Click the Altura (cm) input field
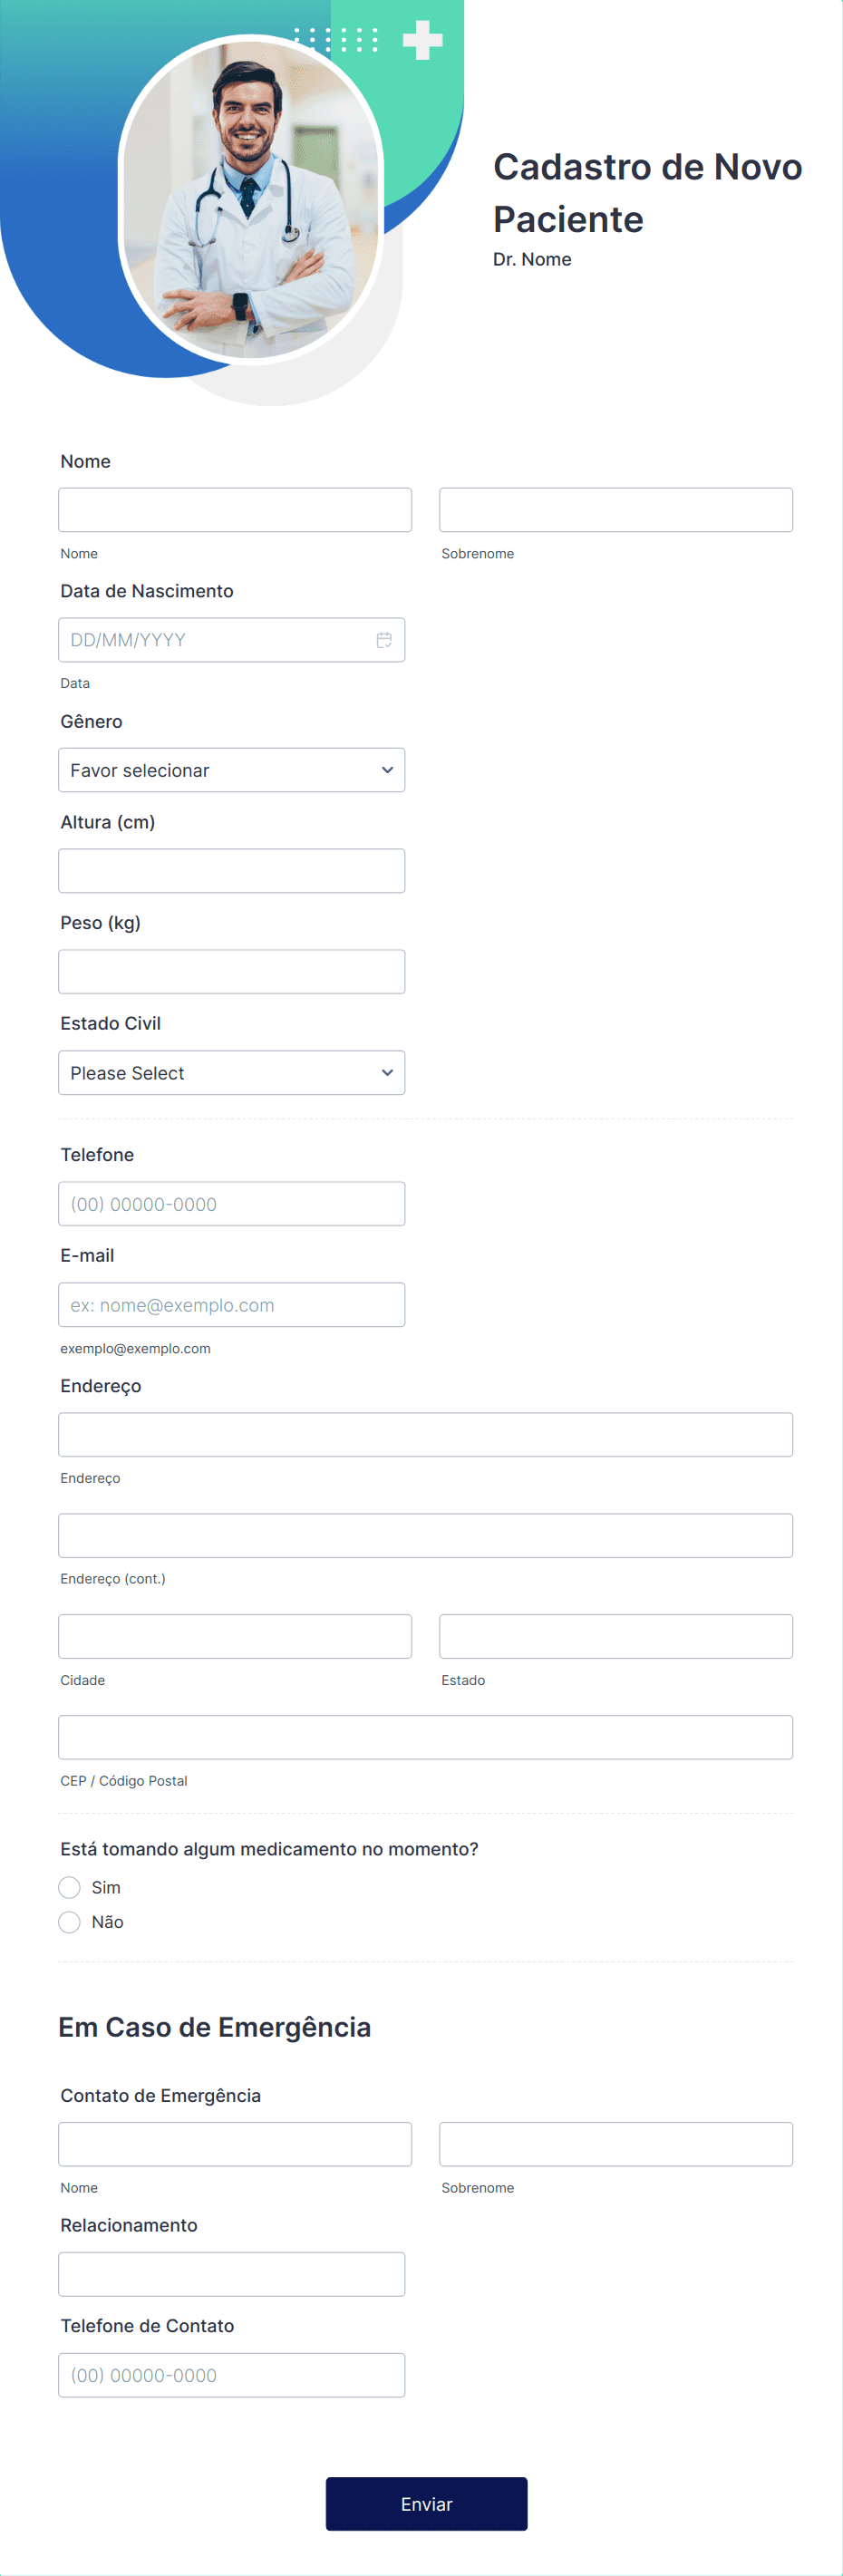The image size is (843, 2576). pos(230,870)
